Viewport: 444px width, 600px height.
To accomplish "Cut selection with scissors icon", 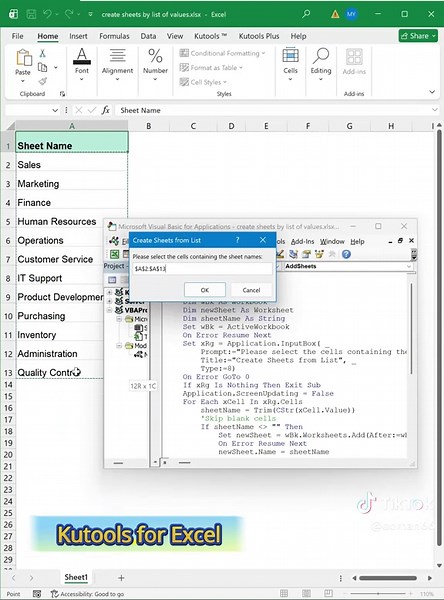I will pyautogui.click(x=42, y=53).
